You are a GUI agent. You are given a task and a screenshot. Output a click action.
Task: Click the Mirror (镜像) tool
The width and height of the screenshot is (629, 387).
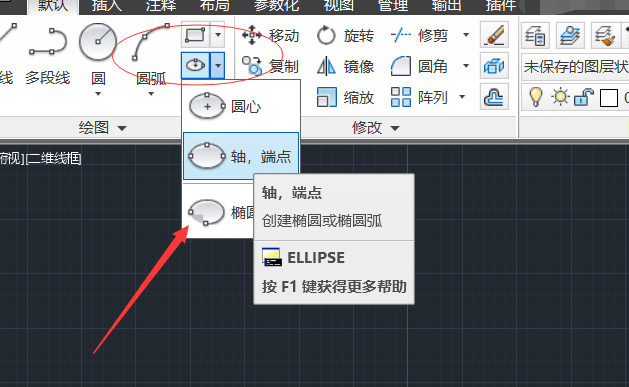[345, 66]
